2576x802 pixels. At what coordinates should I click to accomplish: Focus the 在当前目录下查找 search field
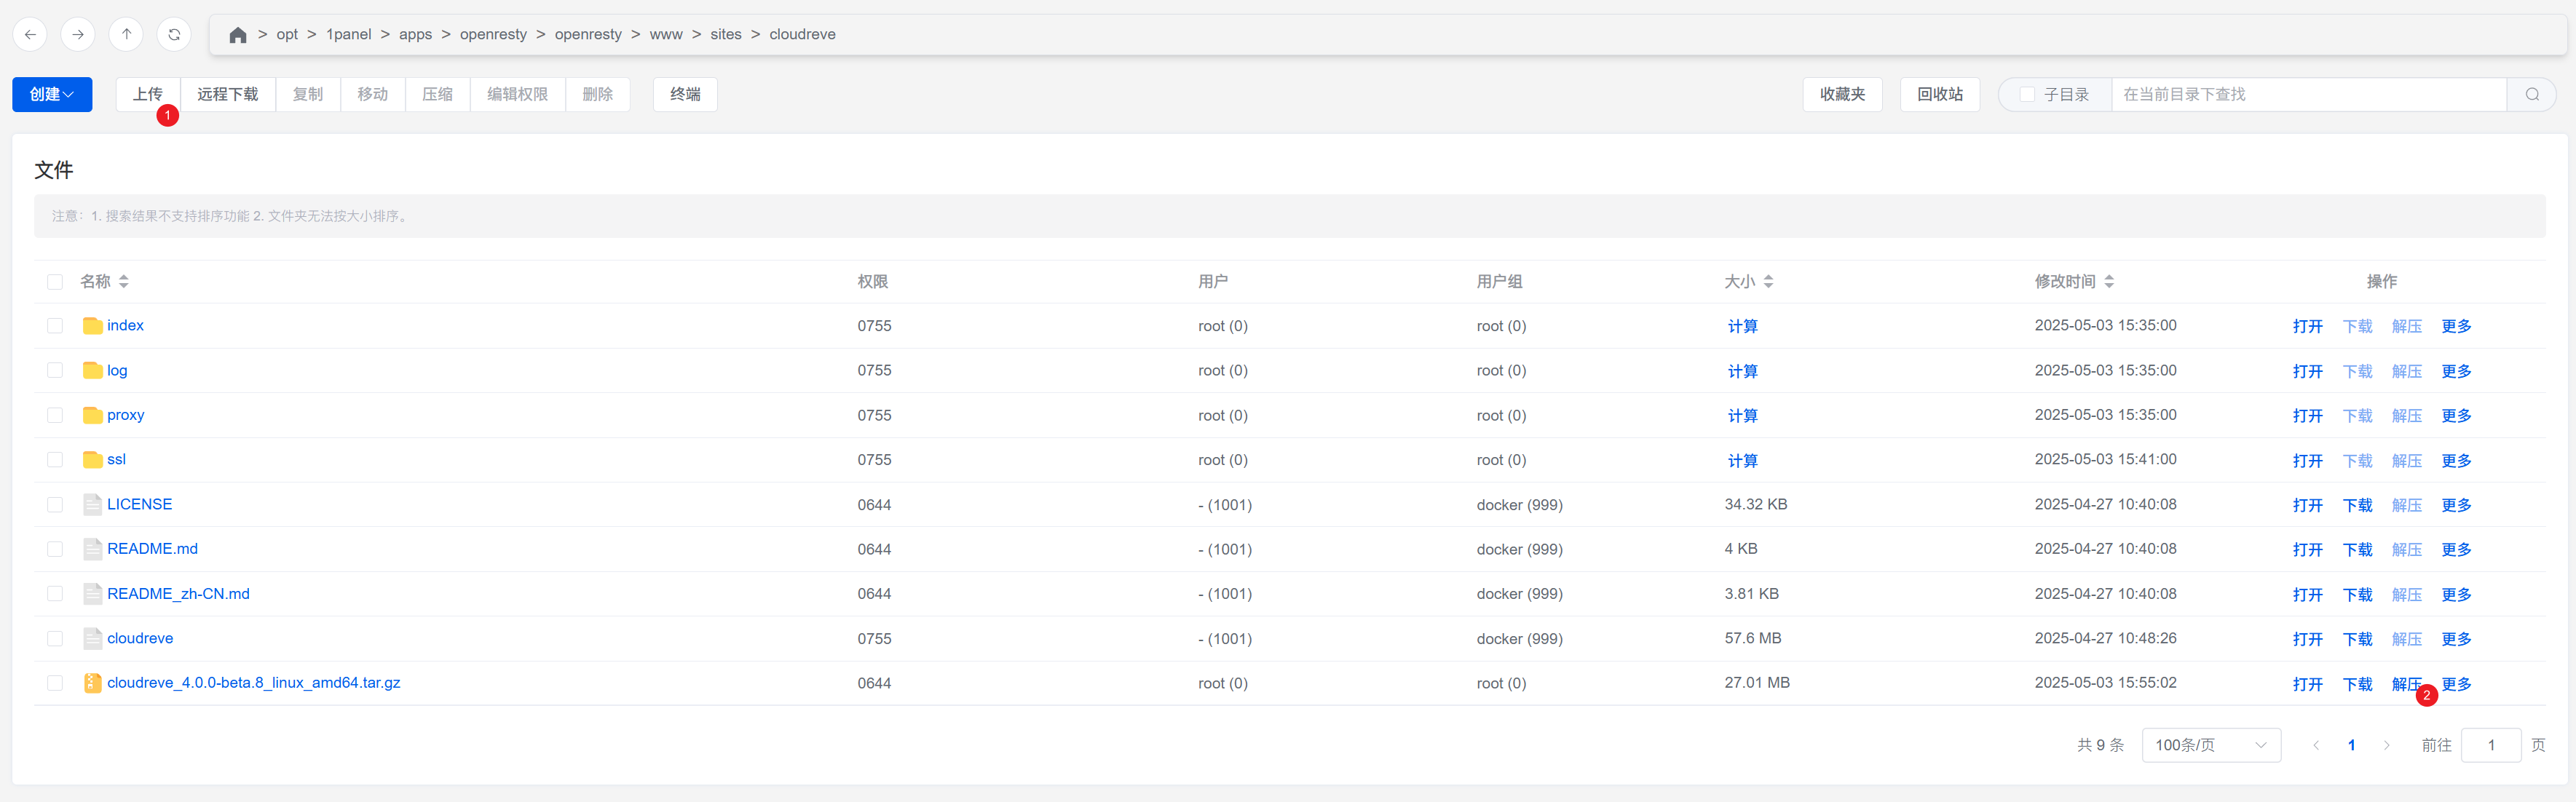[x=2308, y=94]
